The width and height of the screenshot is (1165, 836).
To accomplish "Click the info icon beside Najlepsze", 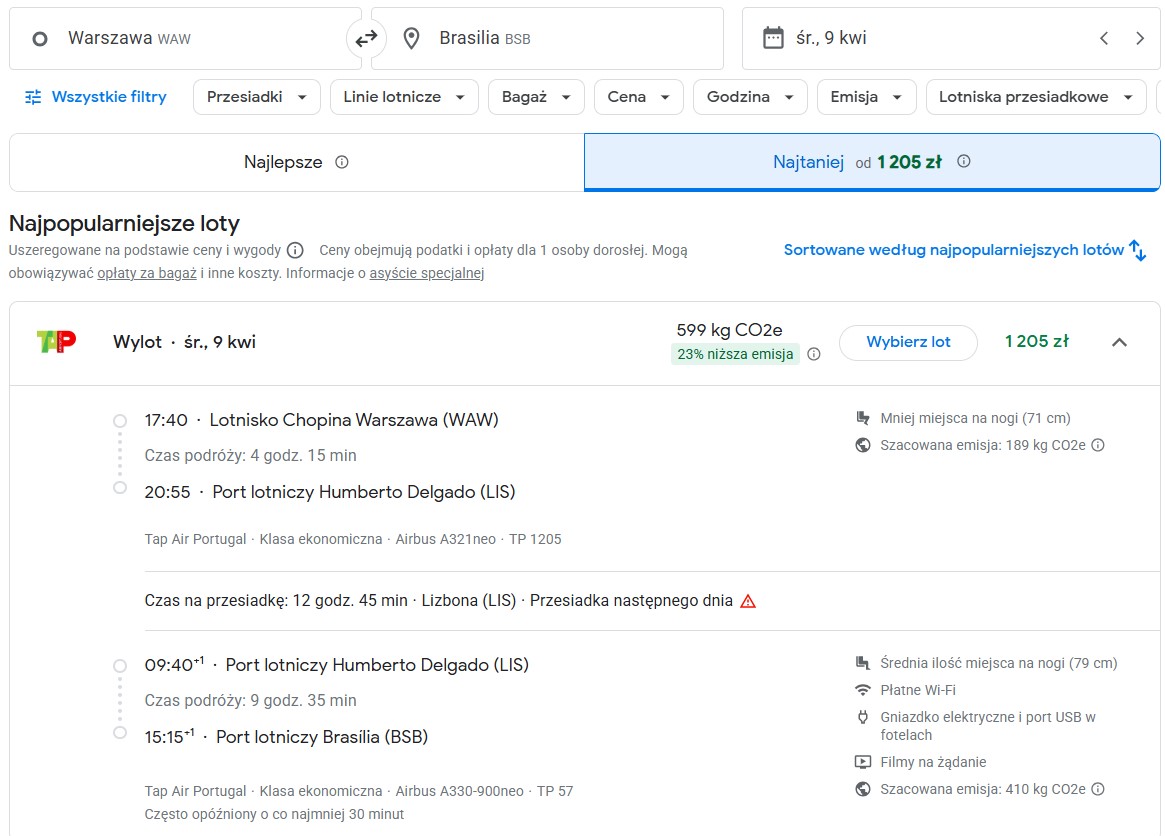I will 342,162.
